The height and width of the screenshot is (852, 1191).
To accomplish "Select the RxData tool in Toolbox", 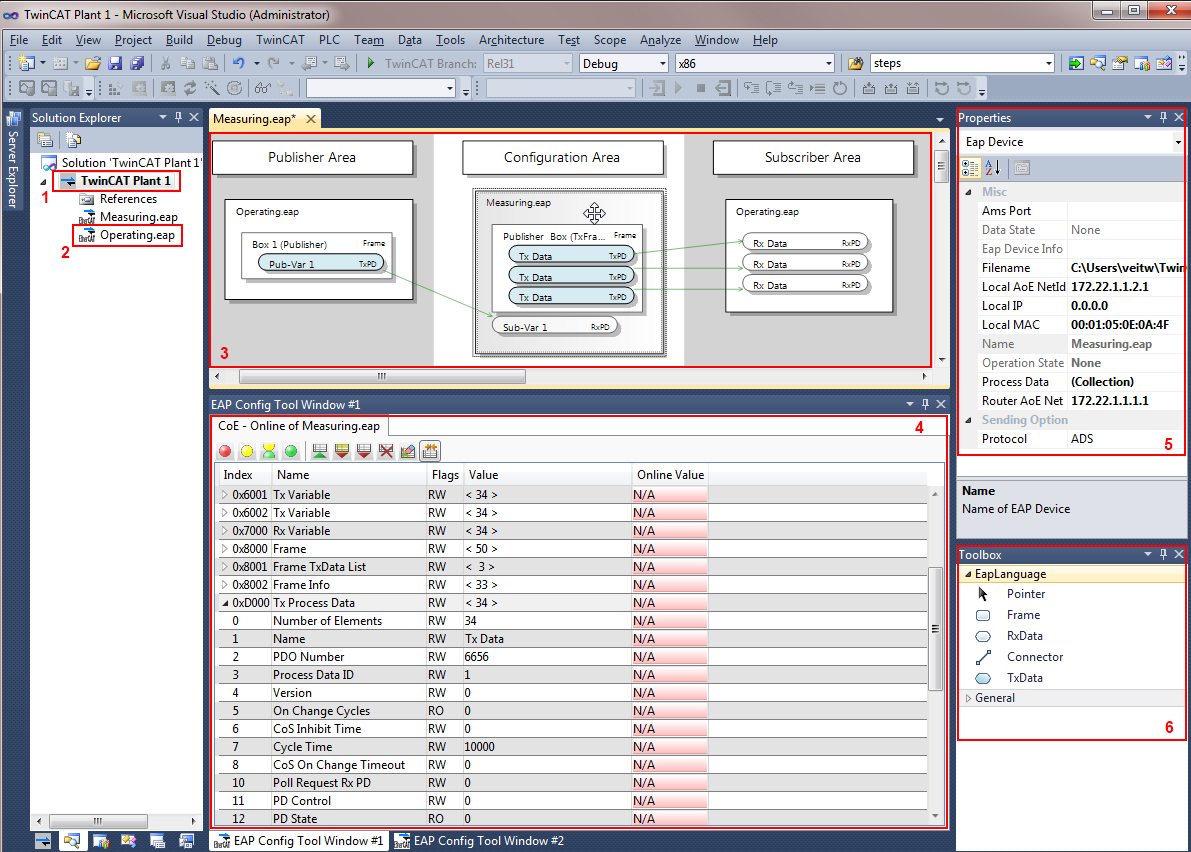I will 1025,636.
